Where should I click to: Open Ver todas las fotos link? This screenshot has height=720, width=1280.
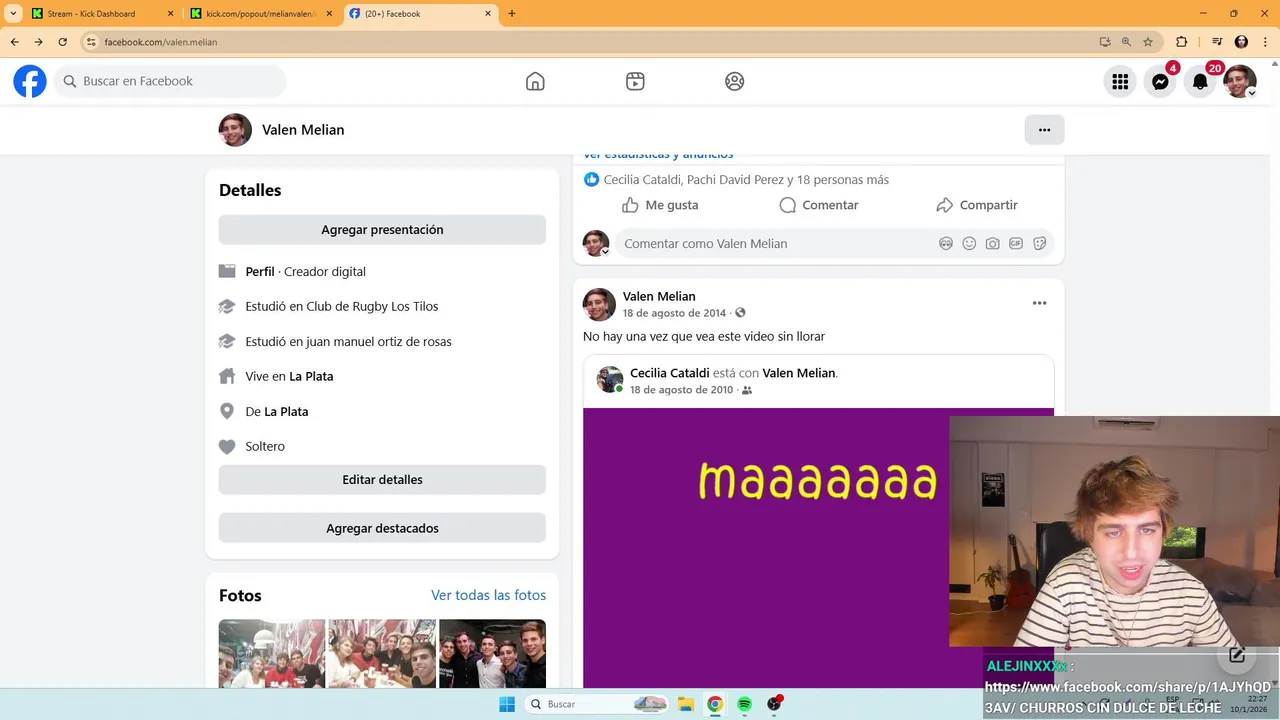coord(488,595)
